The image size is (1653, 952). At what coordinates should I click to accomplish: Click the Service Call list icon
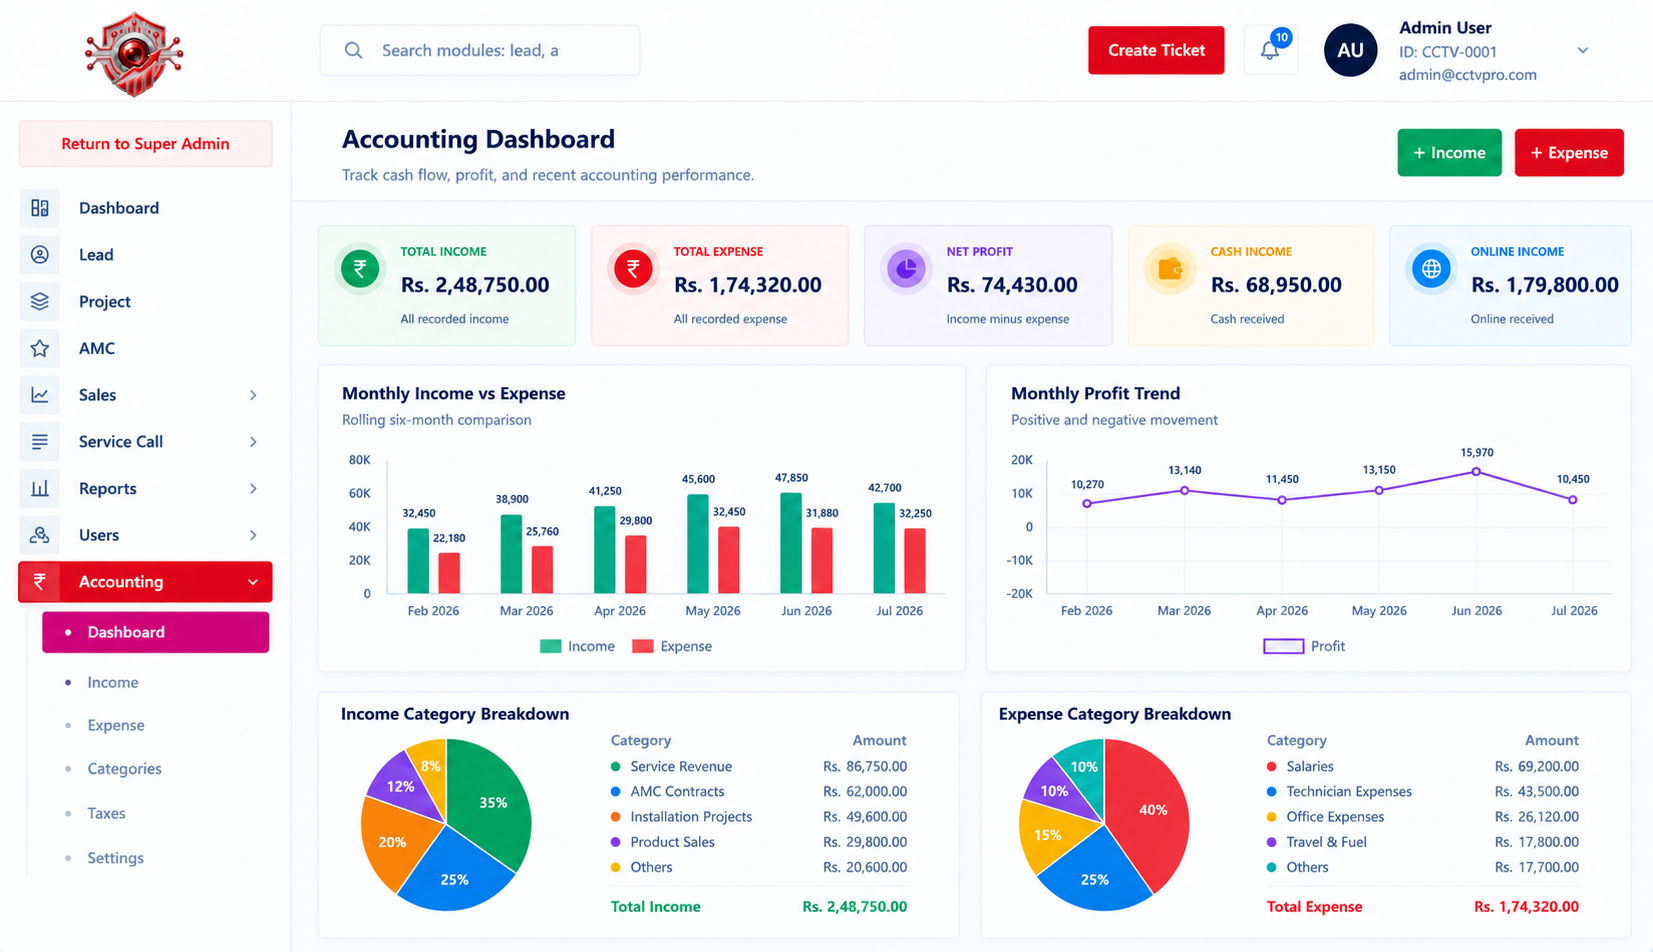coord(40,441)
